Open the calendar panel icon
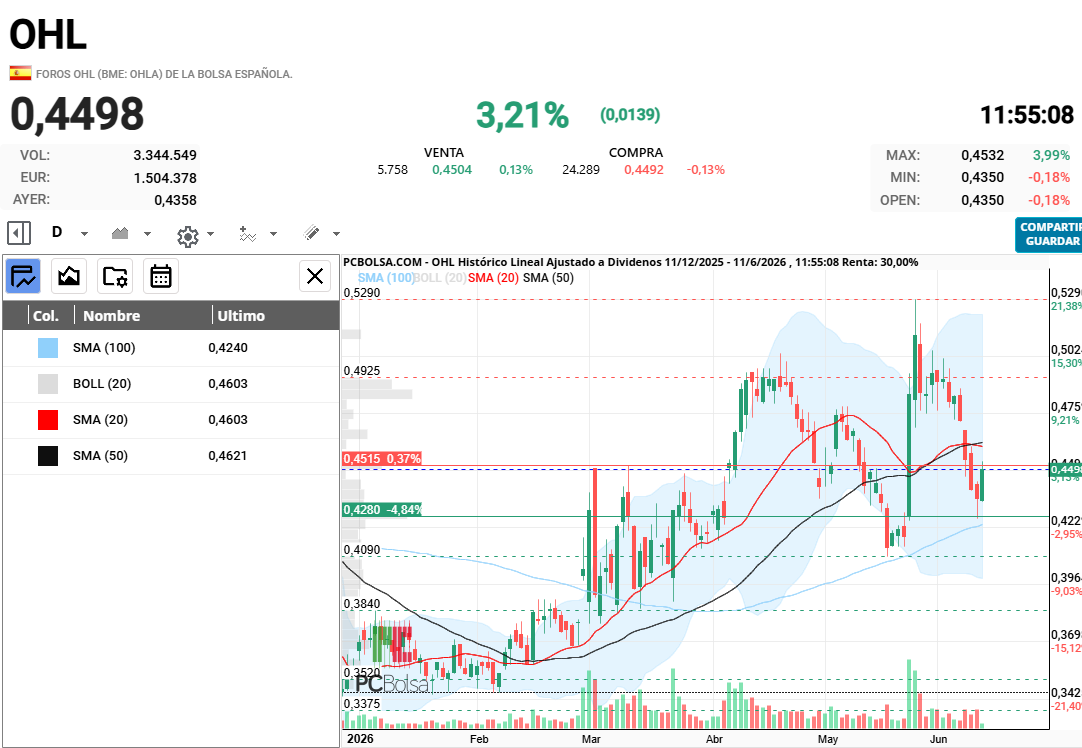The image size is (1082, 748). pyautogui.click(x=161, y=277)
